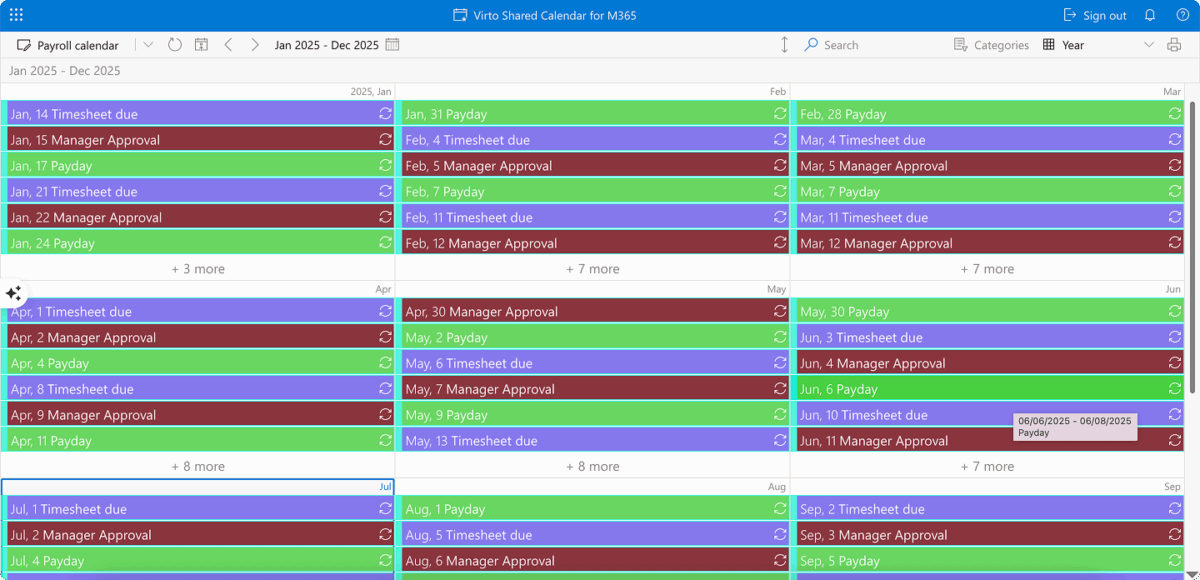The image size is (1200, 580).
Task: Click the Sign out button
Action: coord(1095,15)
